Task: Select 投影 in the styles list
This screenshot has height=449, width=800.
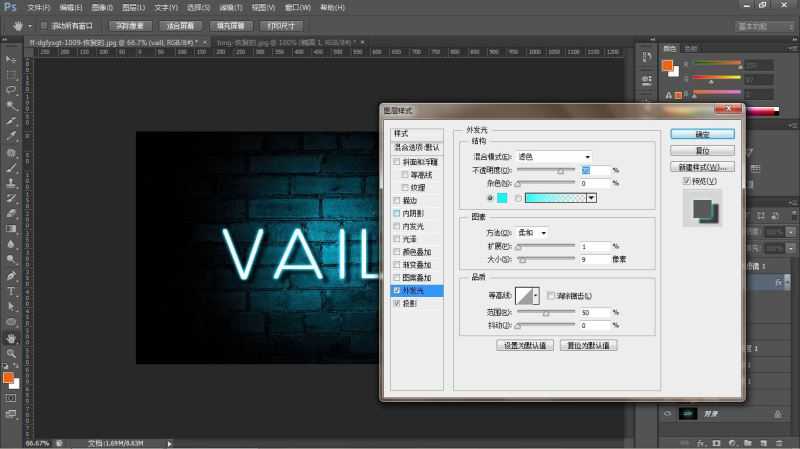Action: [x=411, y=303]
